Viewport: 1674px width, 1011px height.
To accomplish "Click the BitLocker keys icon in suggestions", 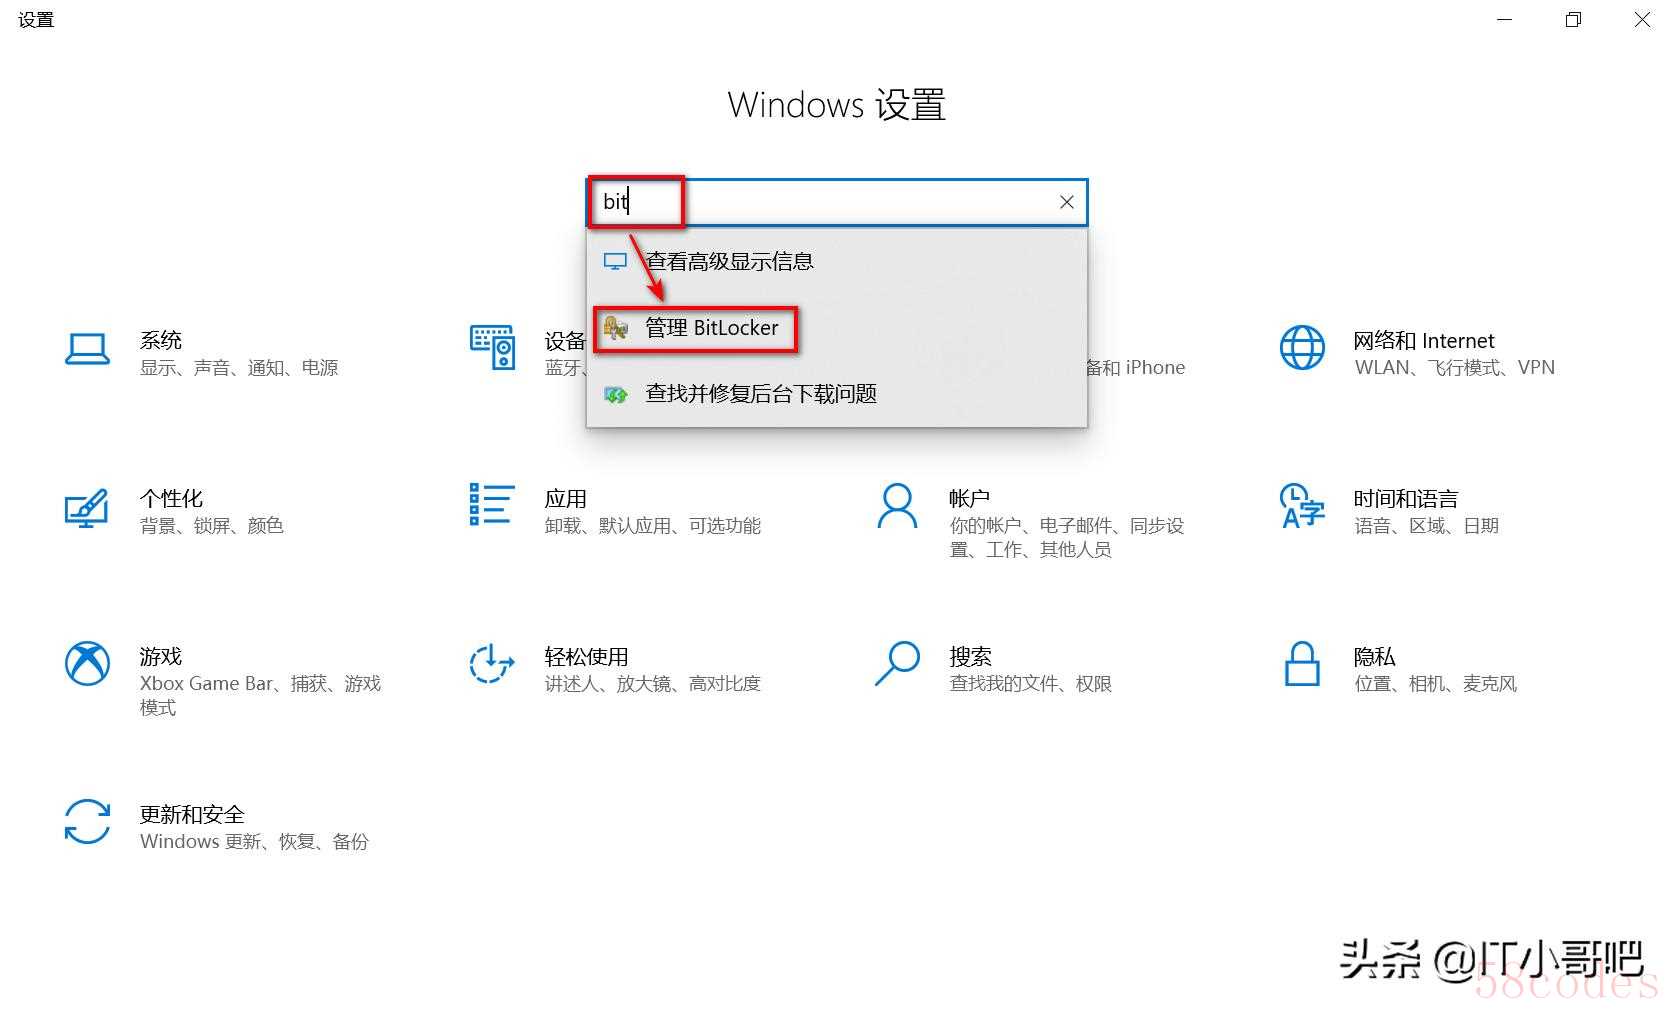I will click(x=616, y=328).
